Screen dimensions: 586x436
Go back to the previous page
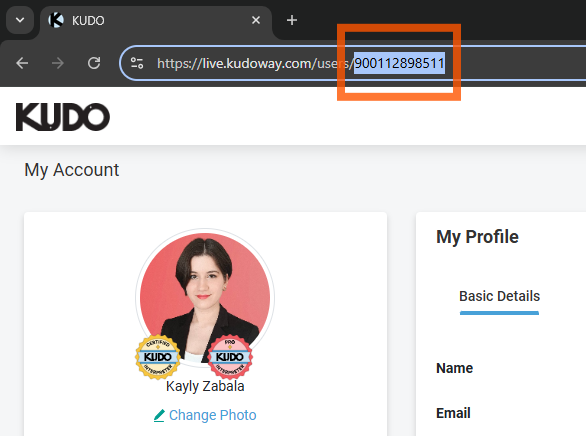tap(22, 63)
